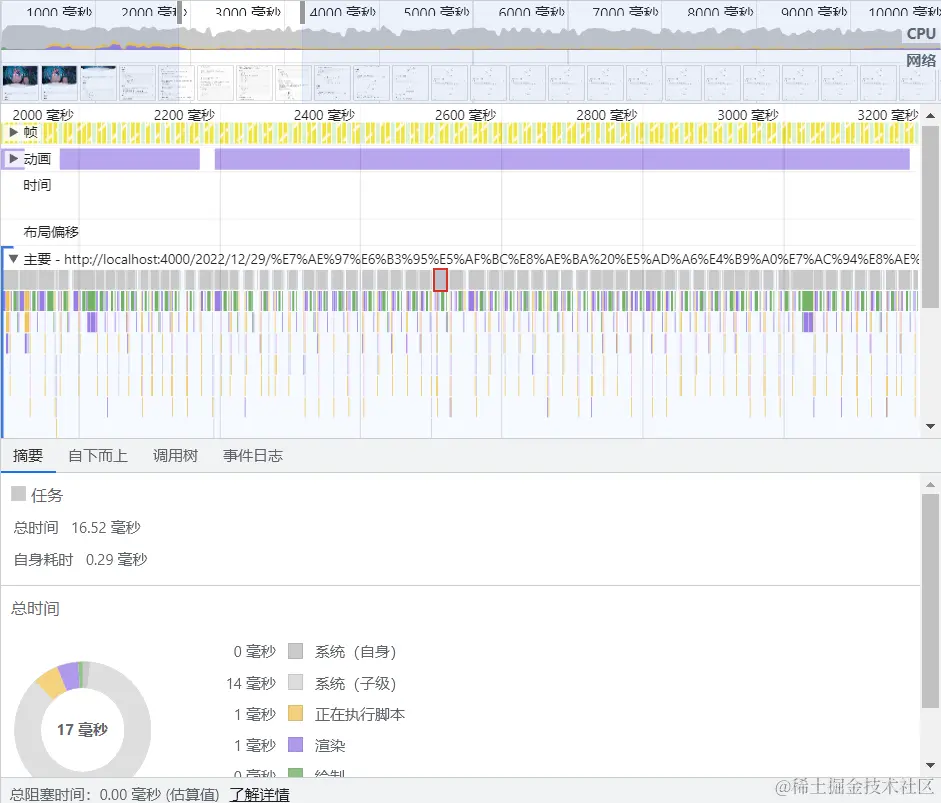This screenshot has height=803, width=941.
Task: Click the localhost:4000 main thread URL
Action: coord(492,259)
